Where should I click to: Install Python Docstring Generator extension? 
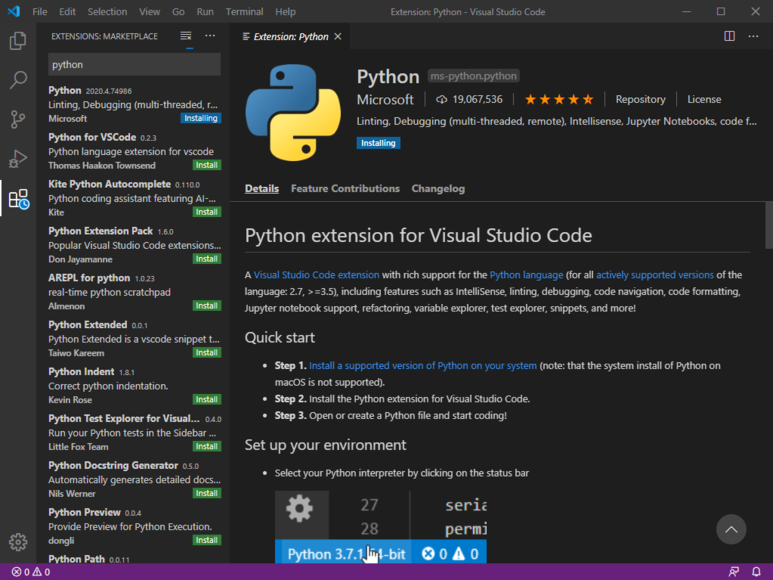click(206, 493)
